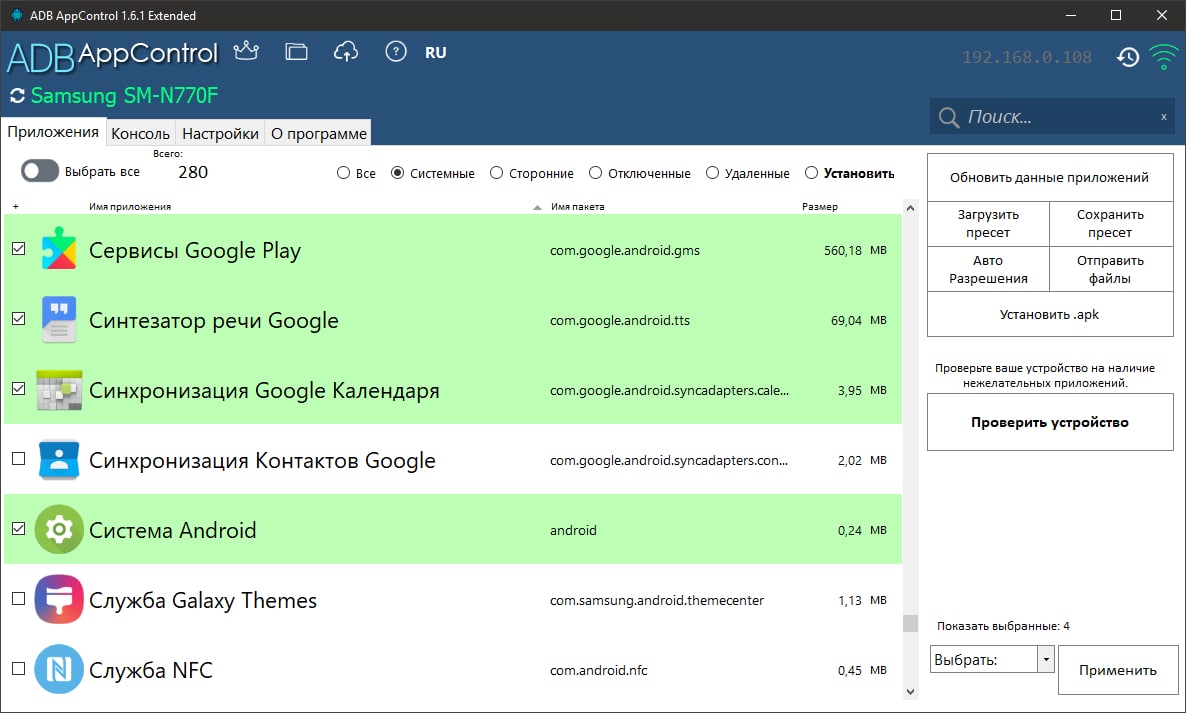Click the list scrollbar up arrow
Screen dimensions: 1186x713
pyautogui.click(x=910, y=208)
